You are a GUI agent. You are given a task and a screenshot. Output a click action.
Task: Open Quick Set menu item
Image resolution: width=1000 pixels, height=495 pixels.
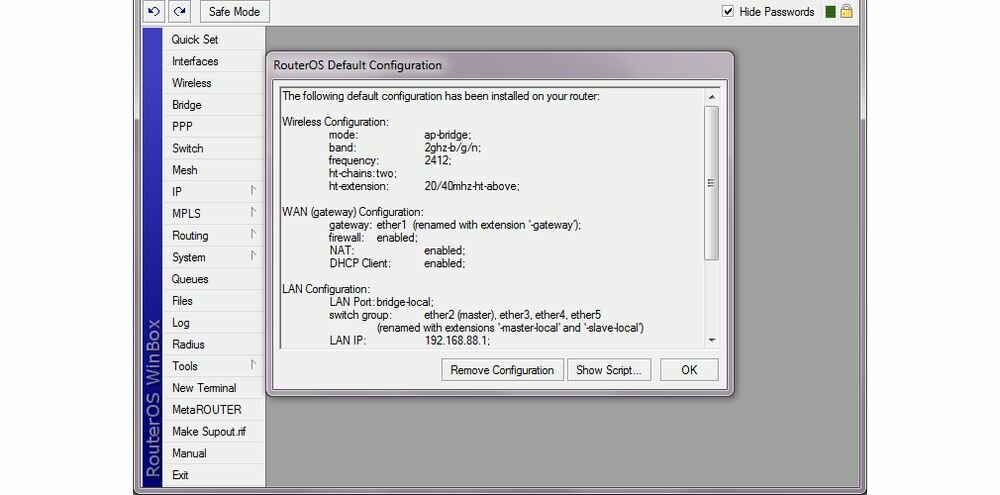click(x=213, y=40)
